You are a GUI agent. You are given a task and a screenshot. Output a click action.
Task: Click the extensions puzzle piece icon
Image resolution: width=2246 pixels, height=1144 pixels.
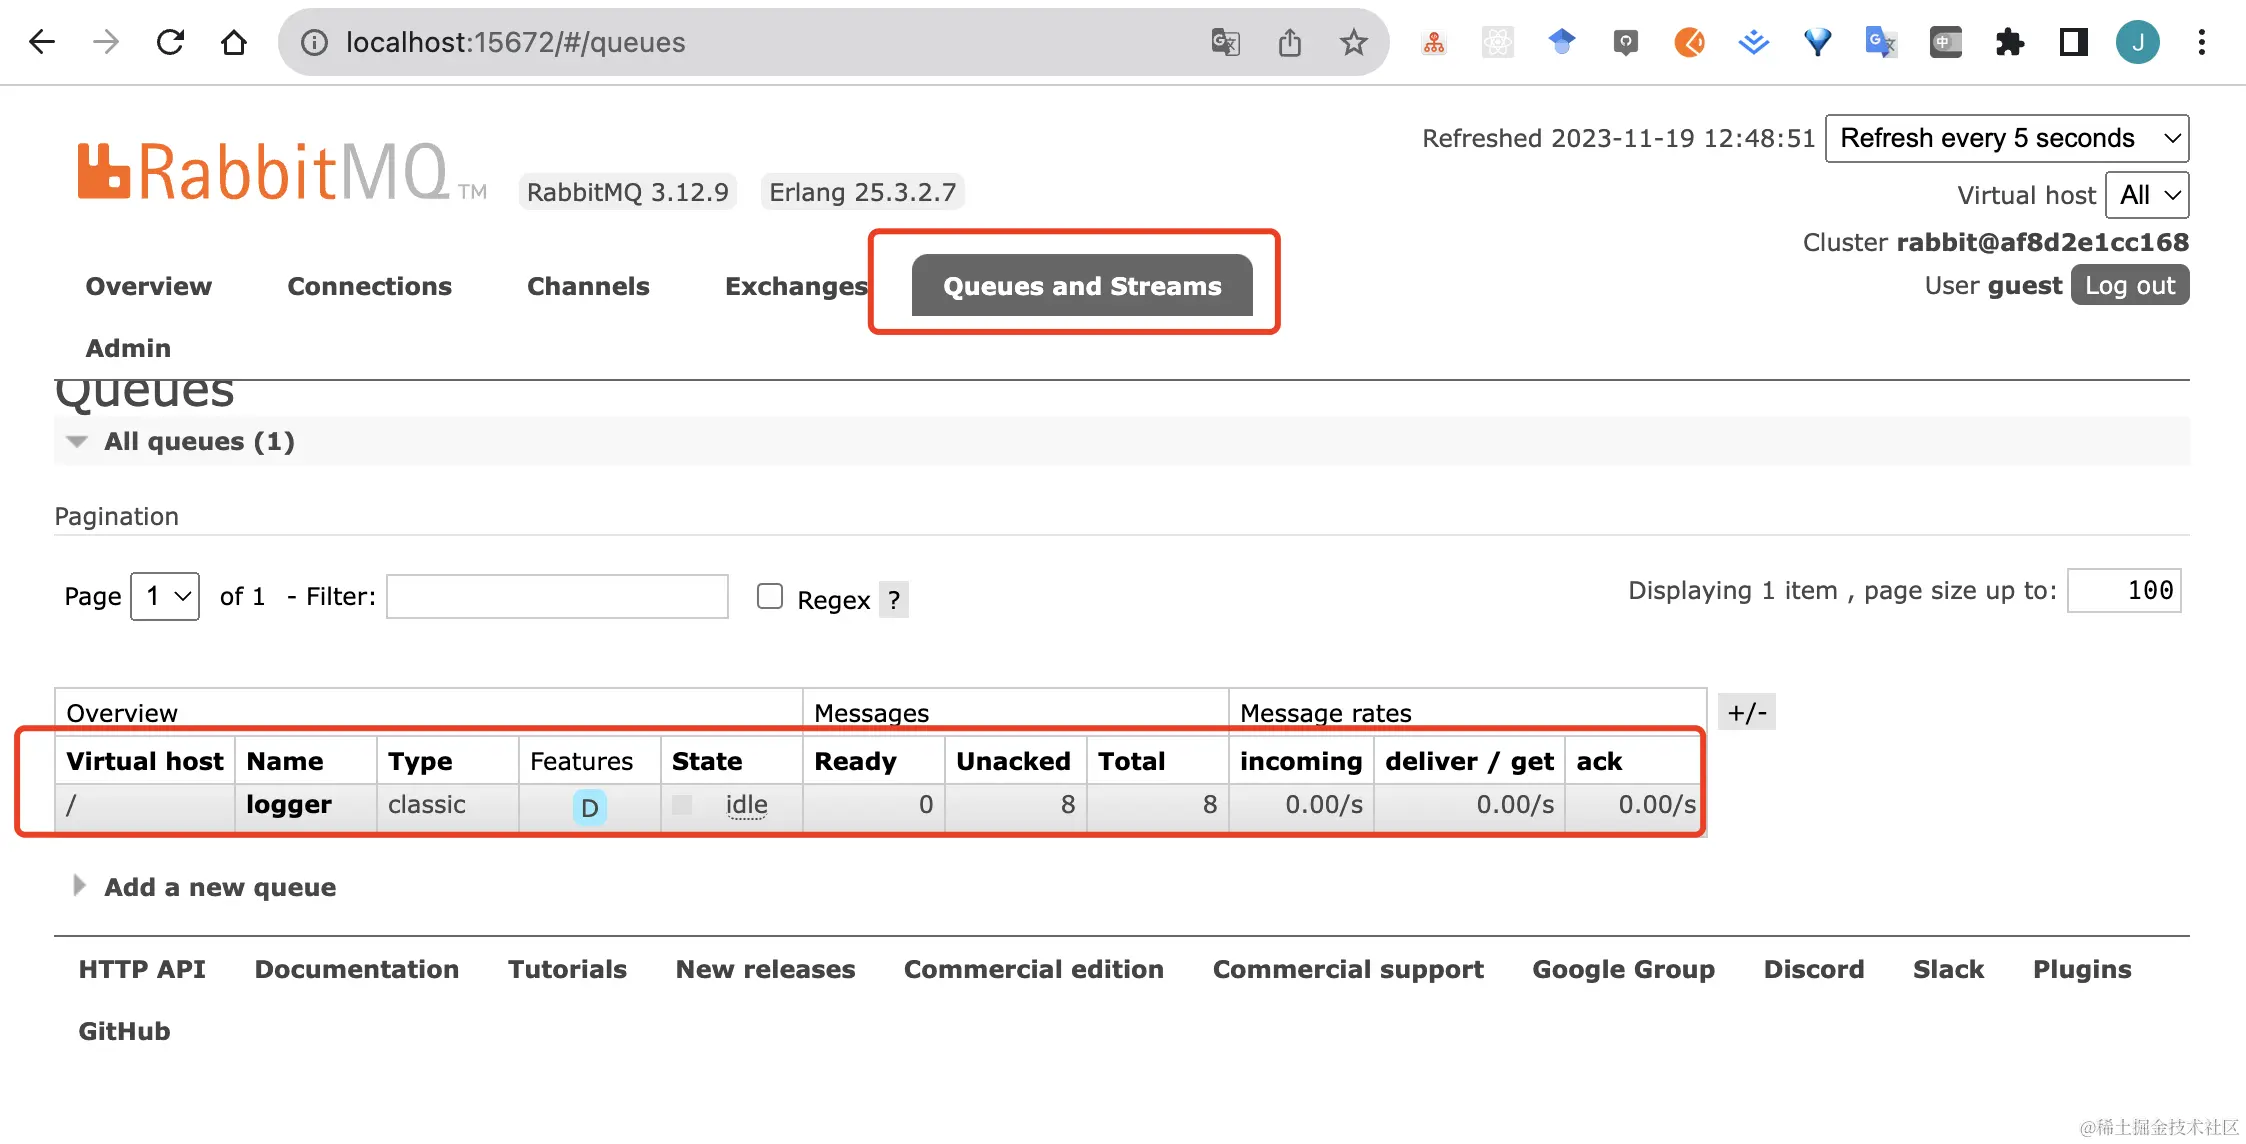click(2010, 42)
